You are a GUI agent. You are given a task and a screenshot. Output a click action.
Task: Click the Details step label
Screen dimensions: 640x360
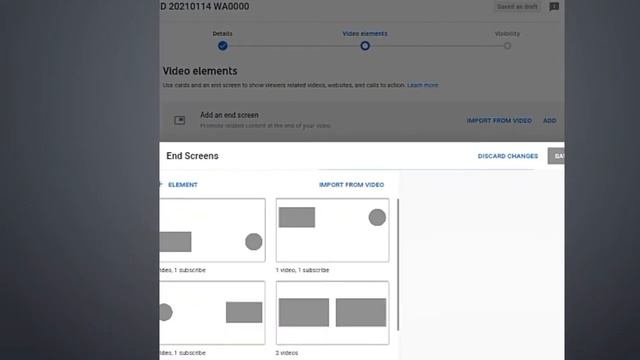click(222, 33)
